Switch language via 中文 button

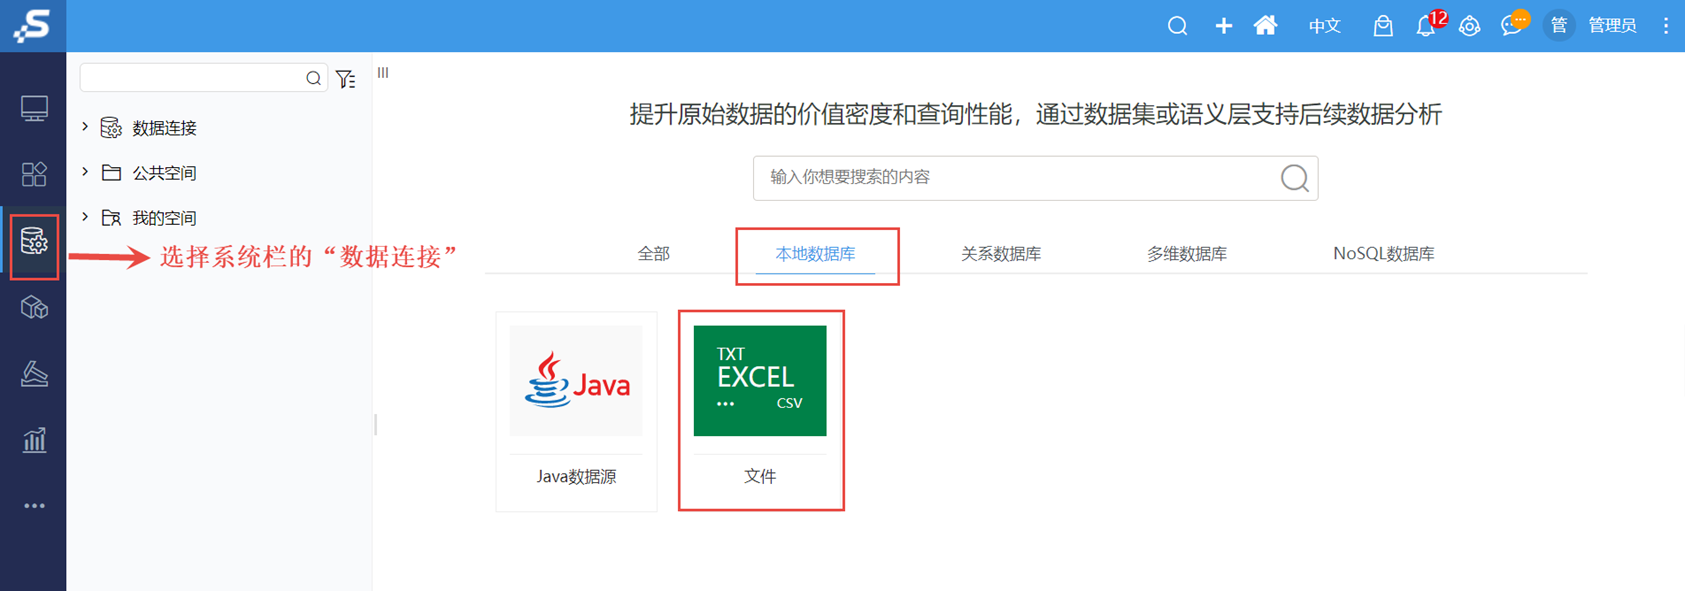1324,26
